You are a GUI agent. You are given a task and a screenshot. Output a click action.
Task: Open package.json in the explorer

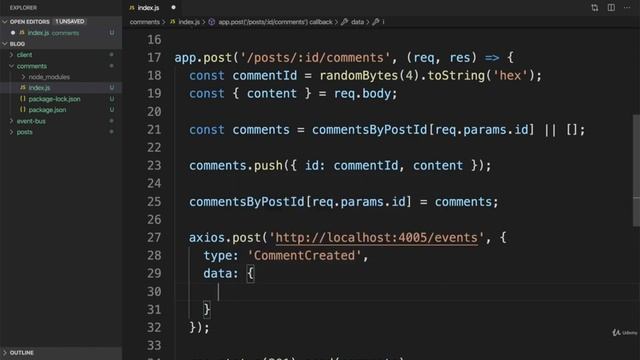47,110
